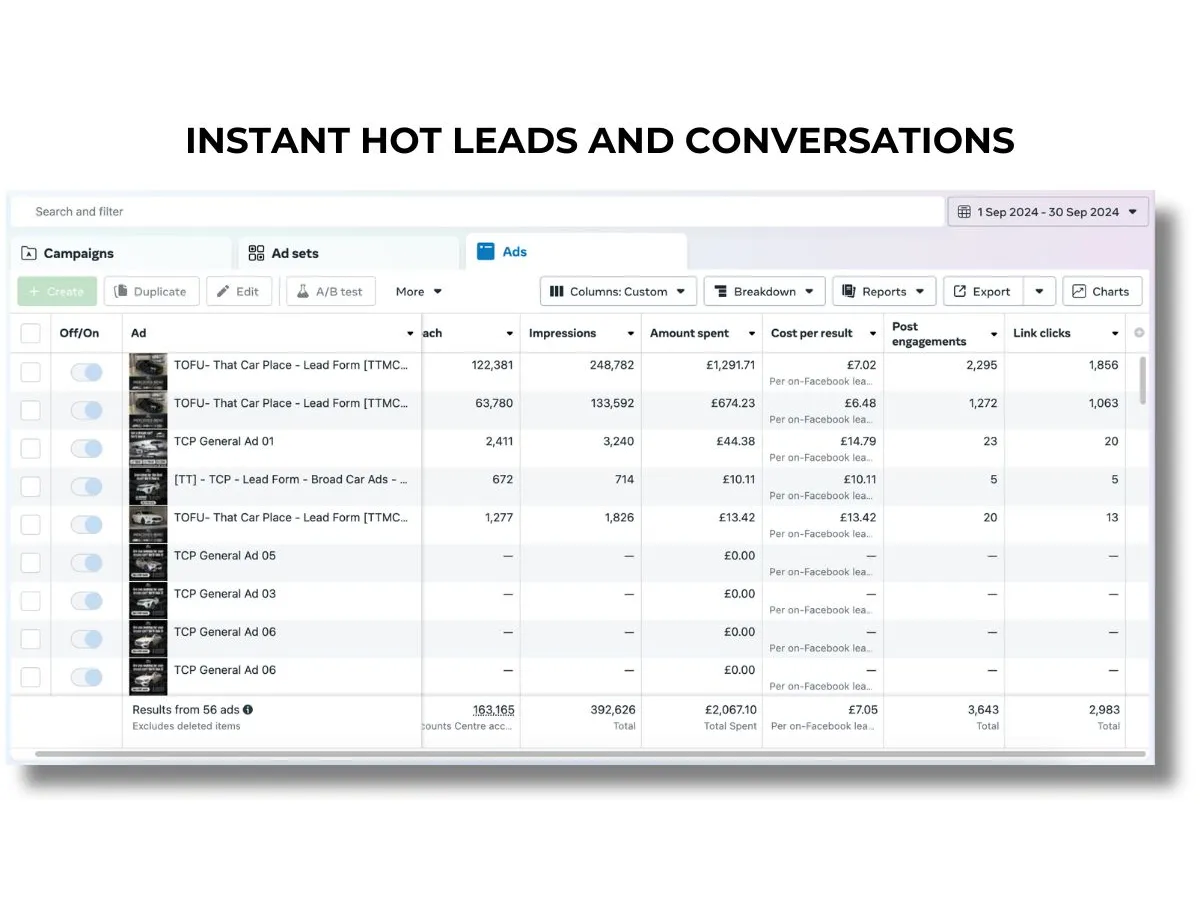Click the Export icon button
The height and width of the screenshot is (900, 1200).
(x=960, y=292)
